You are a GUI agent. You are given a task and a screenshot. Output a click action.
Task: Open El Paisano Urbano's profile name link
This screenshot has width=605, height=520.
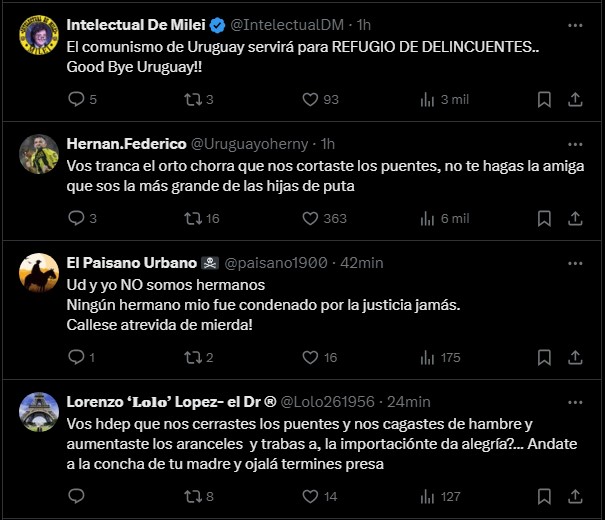click(x=132, y=263)
